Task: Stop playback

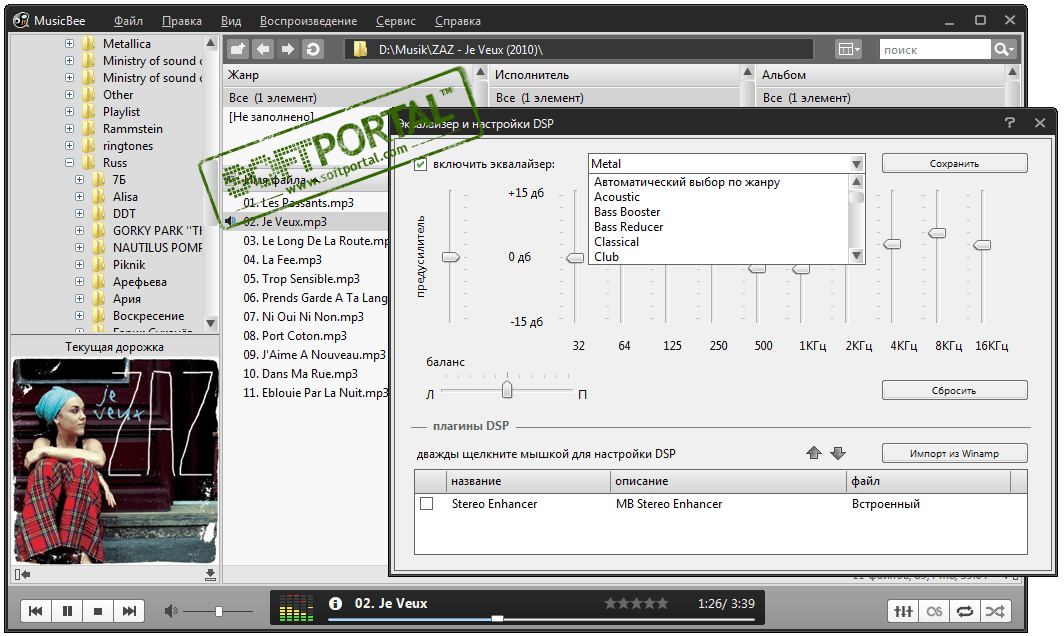Action: coord(98,611)
